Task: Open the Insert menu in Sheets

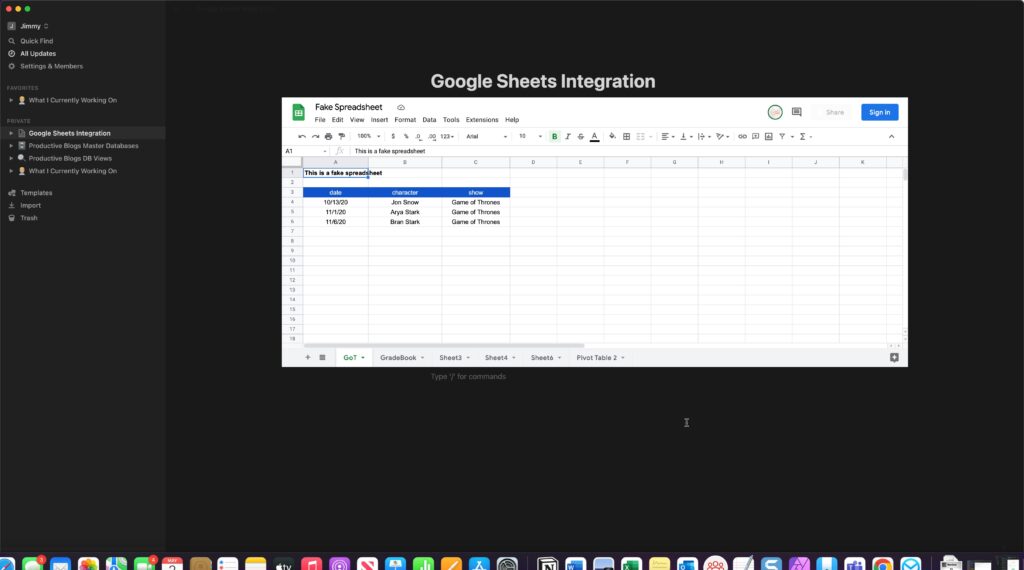Action: pyautogui.click(x=379, y=120)
